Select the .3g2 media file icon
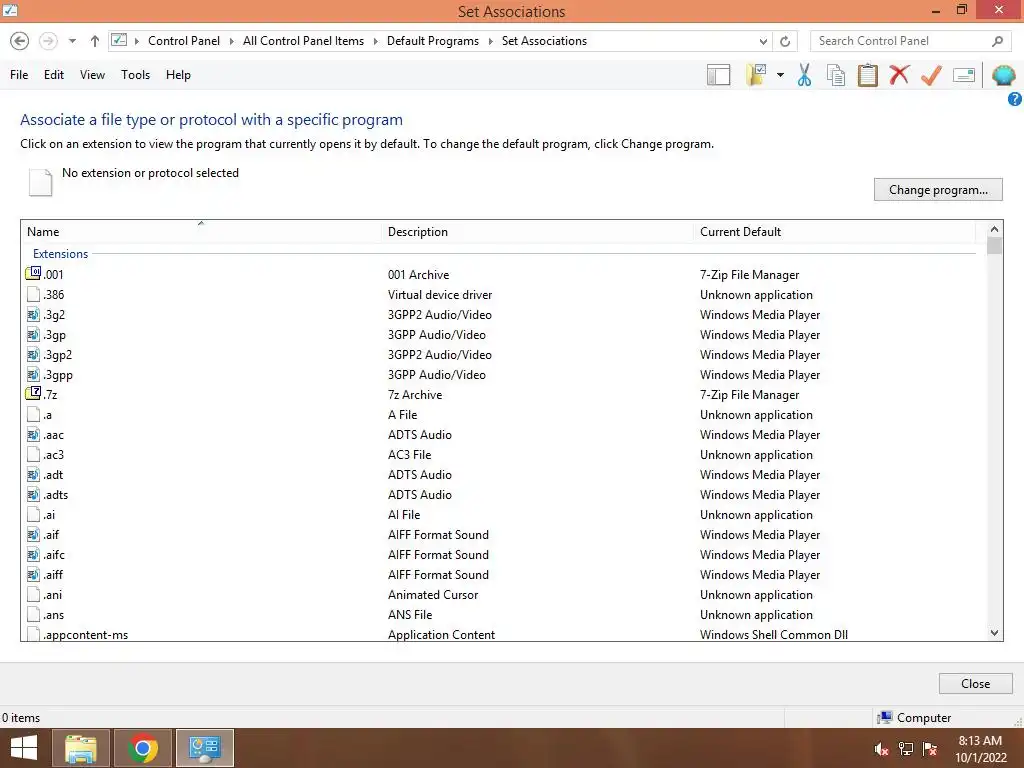Viewport: 1024px width, 768px height. coord(33,315)
